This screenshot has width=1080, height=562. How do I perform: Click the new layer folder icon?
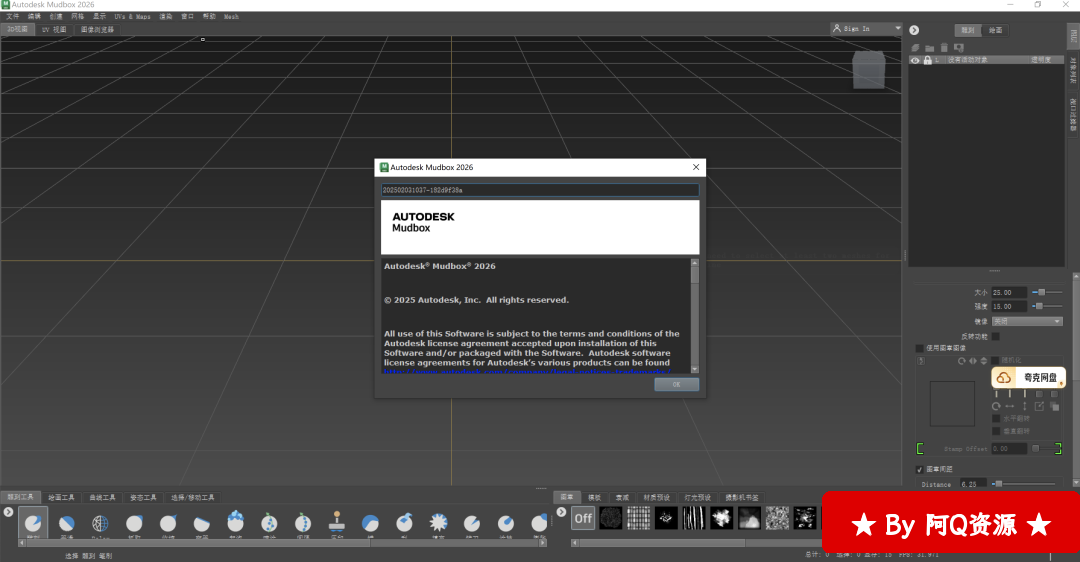coord(930,48)
